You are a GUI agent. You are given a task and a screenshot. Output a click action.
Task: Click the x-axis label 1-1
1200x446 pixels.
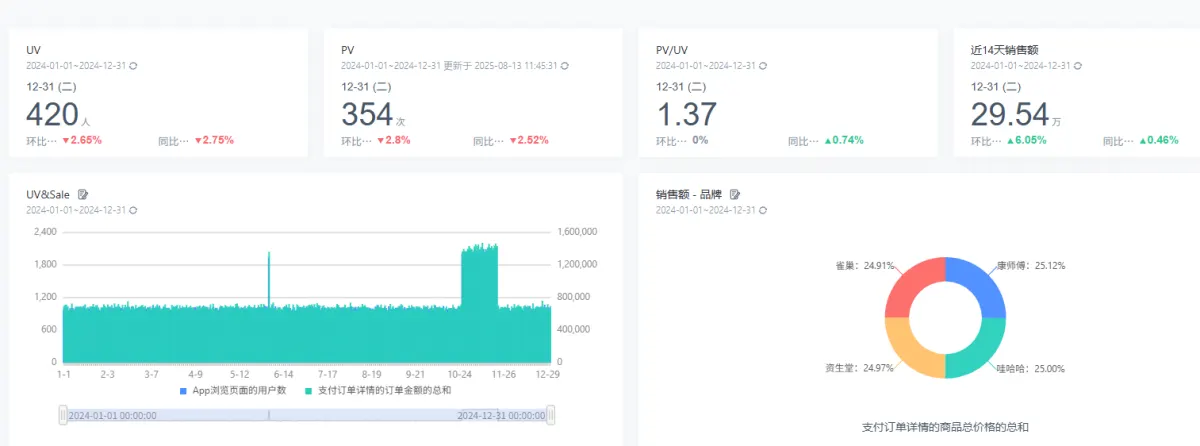64,374
